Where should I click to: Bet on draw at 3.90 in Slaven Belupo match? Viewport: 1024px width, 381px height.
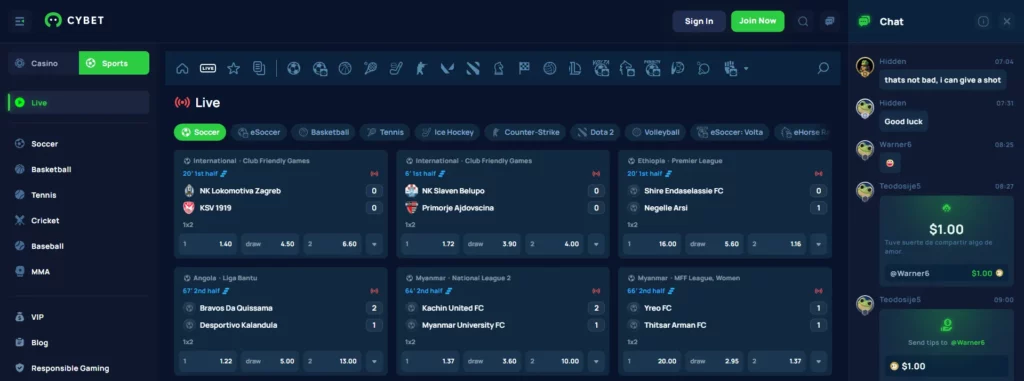tap(492, 244)
